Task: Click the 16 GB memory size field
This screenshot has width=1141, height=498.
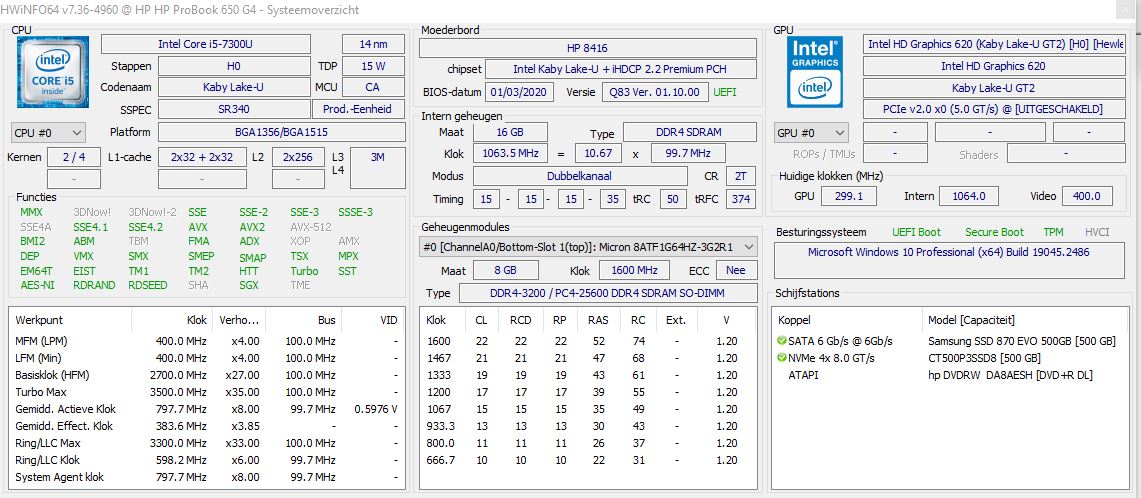Action: [510, 133]
